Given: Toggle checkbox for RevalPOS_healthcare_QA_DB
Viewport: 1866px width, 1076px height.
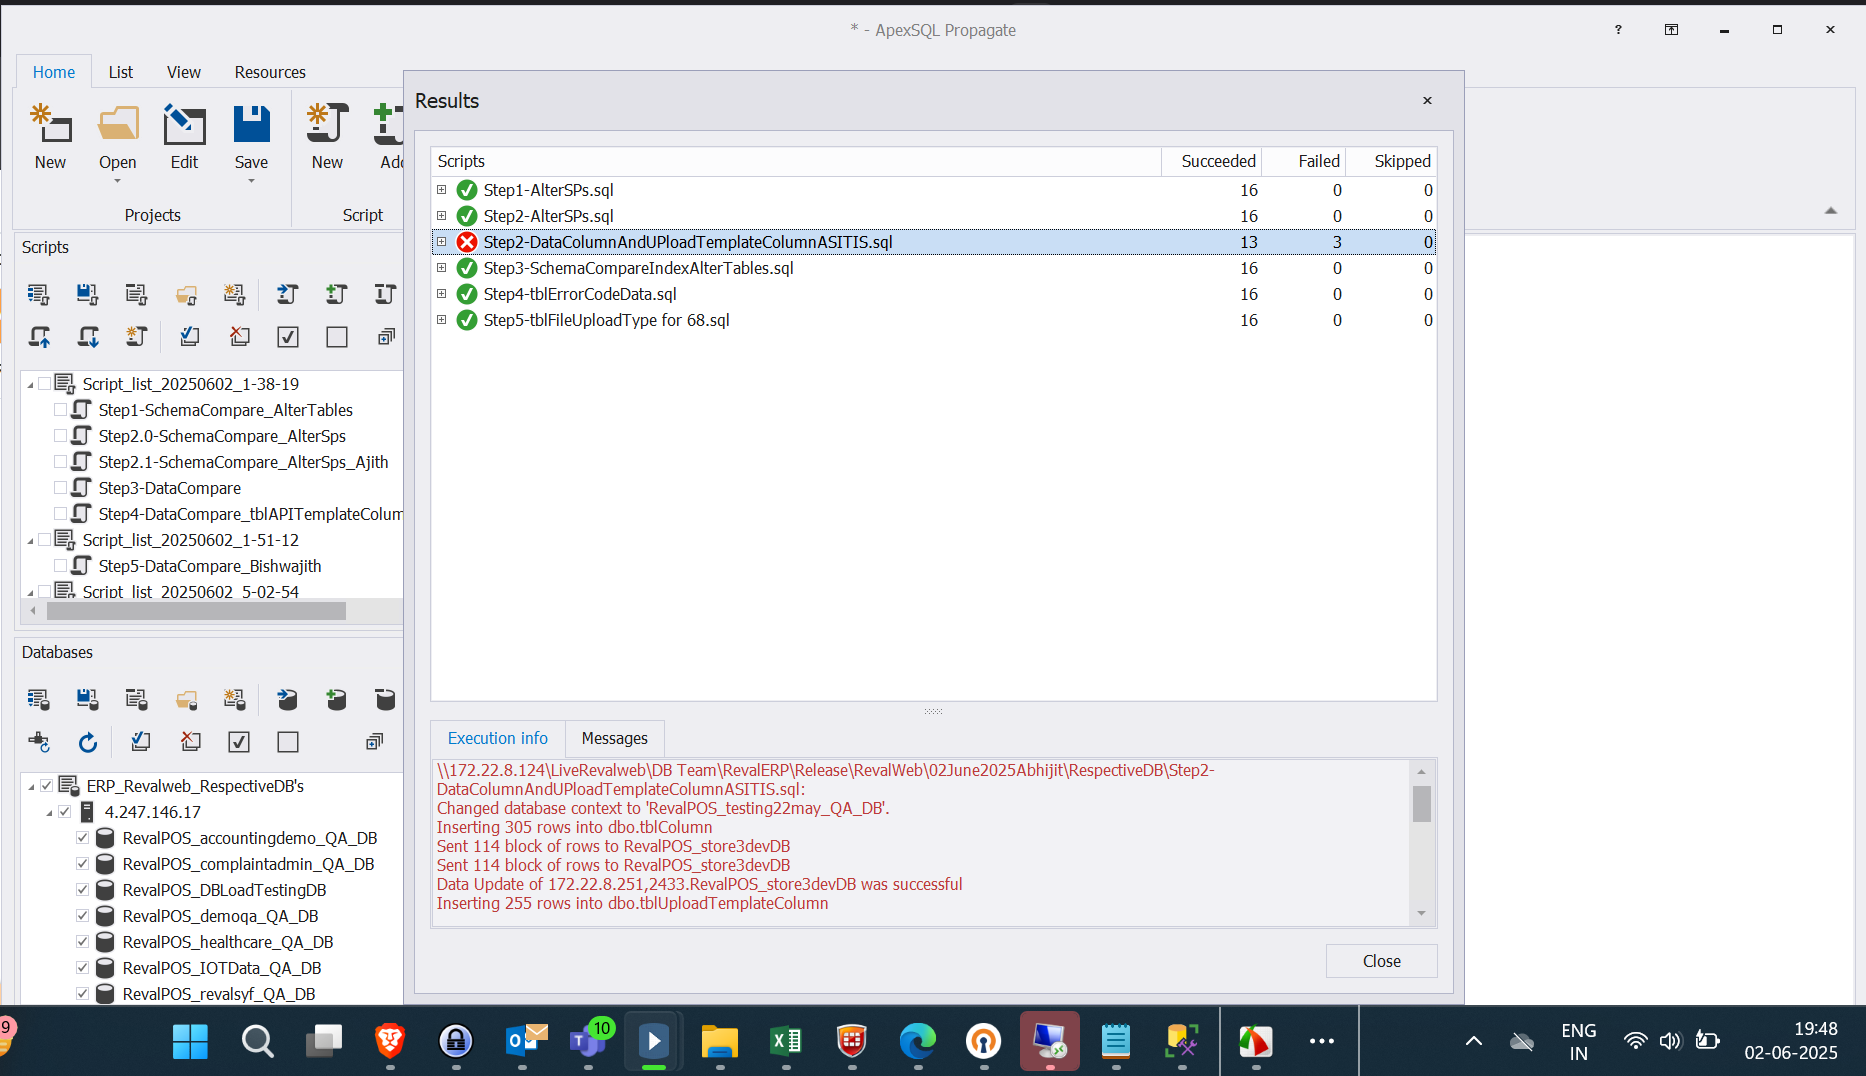Looking at the screenshot, I should pos(83,942).
